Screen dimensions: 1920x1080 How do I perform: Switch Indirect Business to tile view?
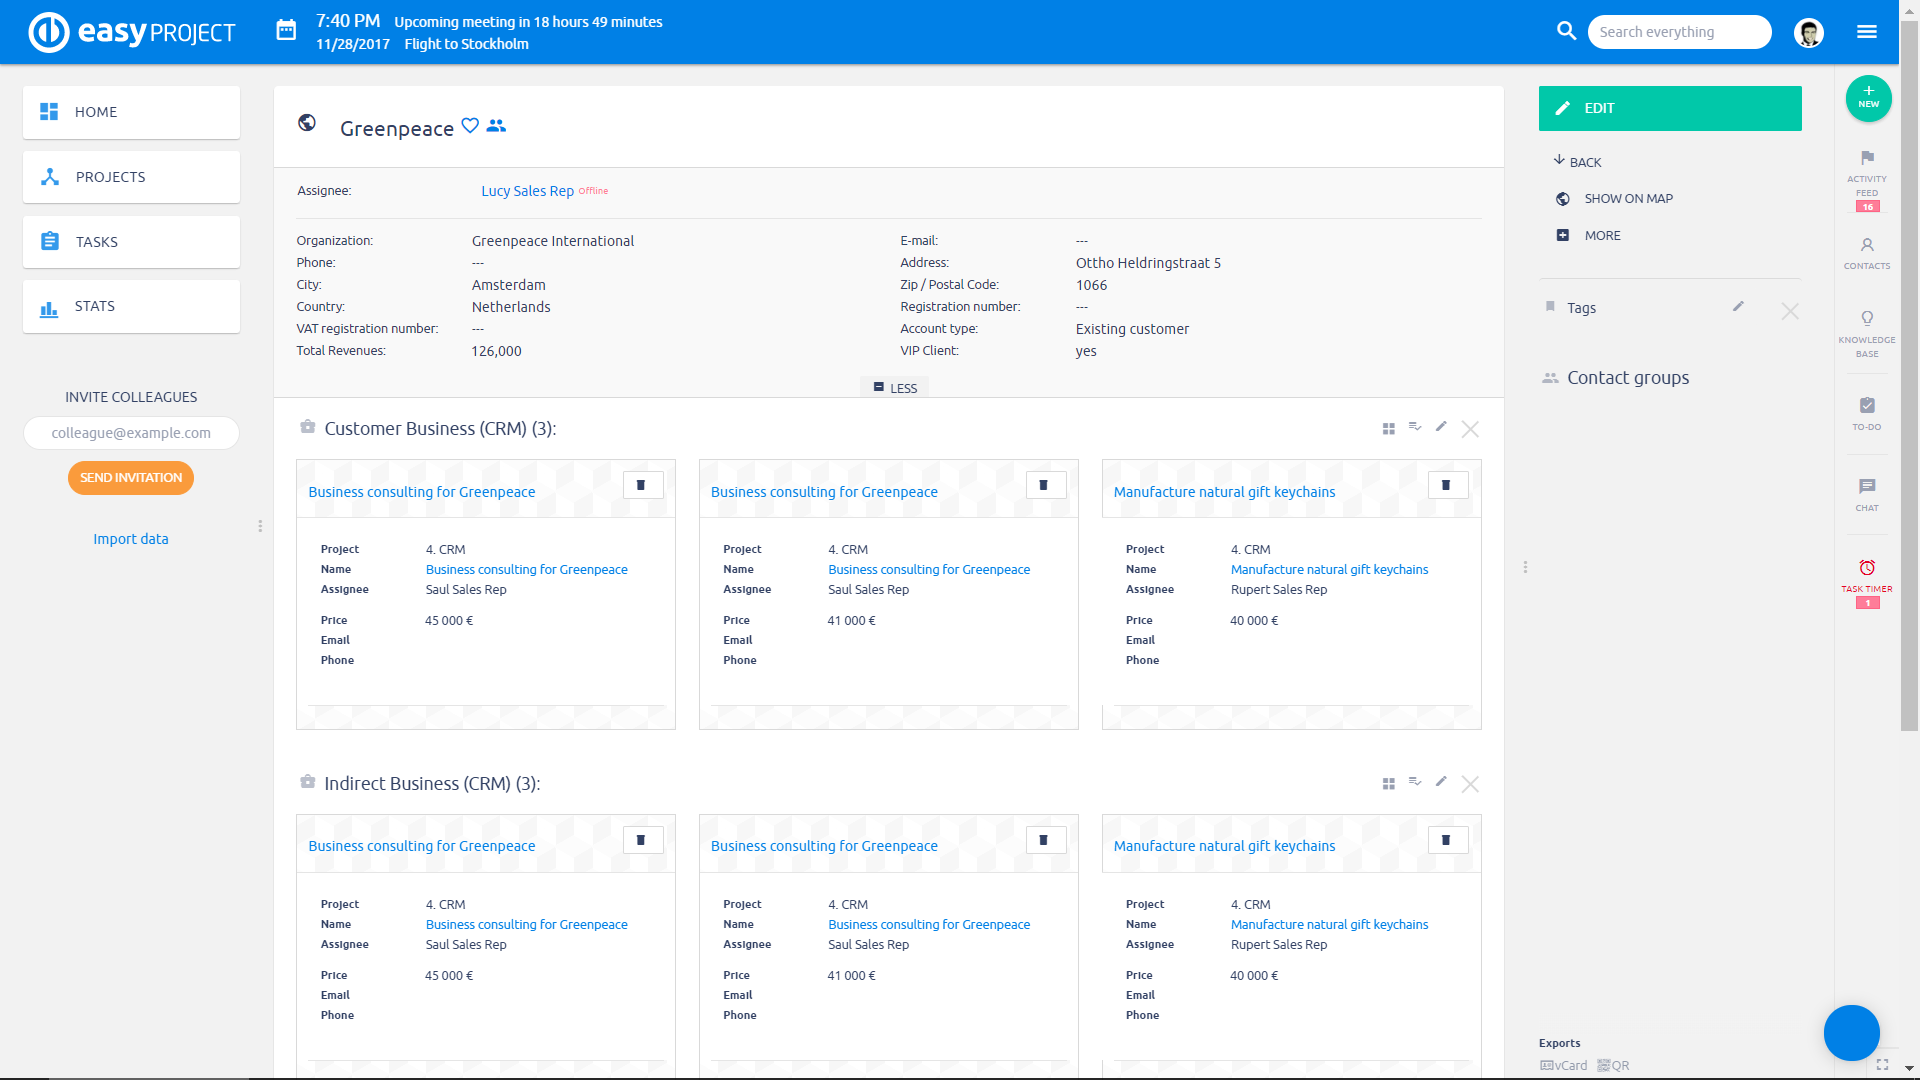click(x=1388, y=784)
